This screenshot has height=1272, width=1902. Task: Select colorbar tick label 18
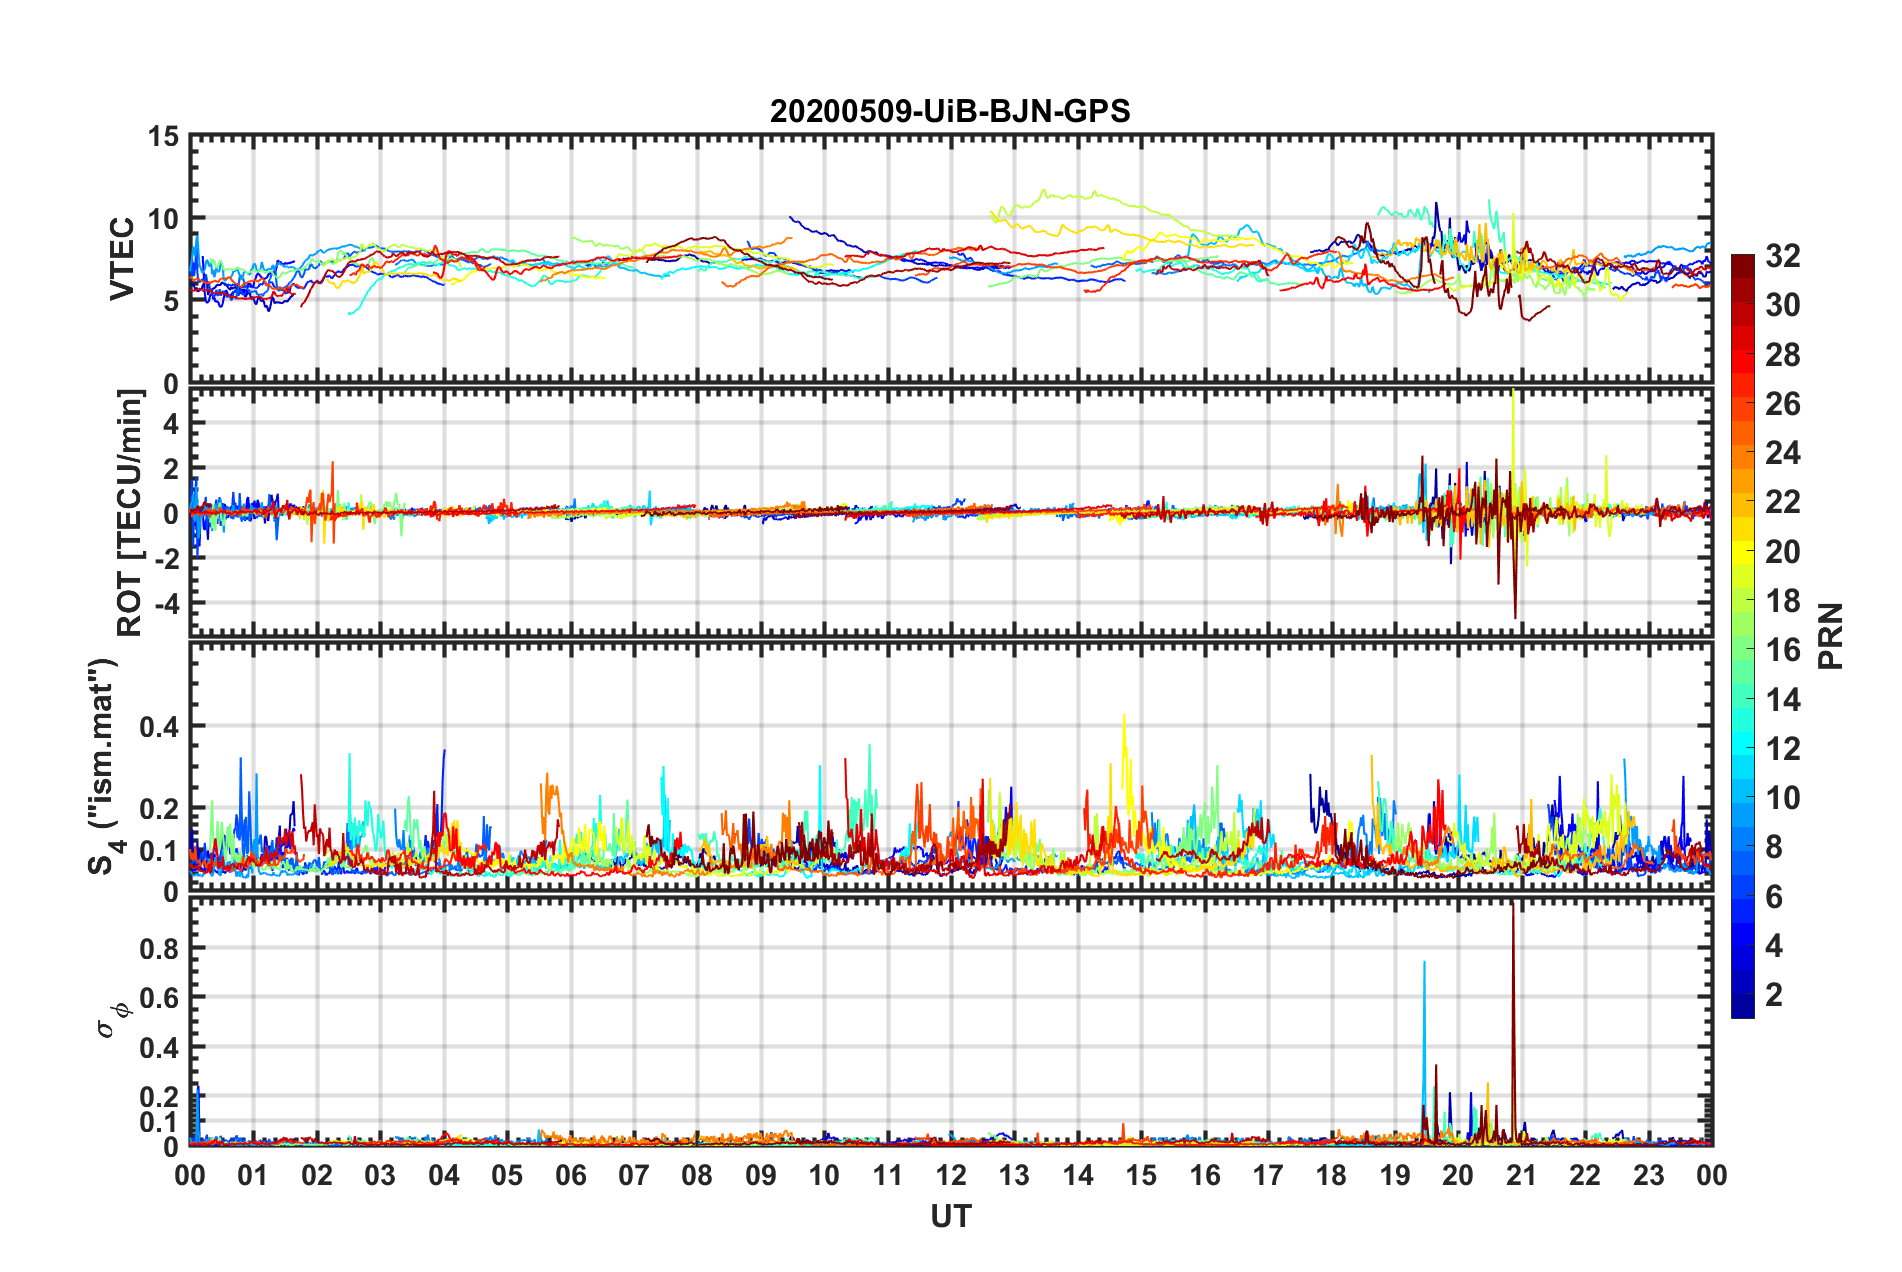(x=1783, y=601)
